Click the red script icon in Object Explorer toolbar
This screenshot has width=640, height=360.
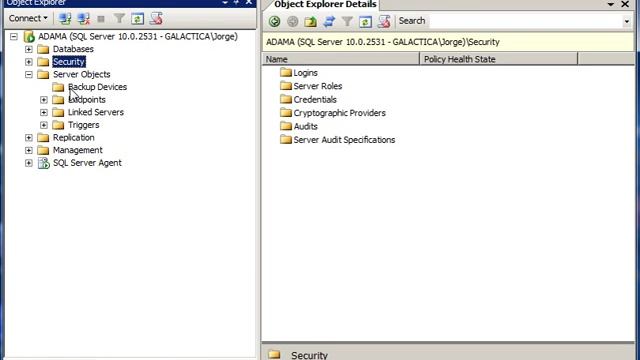pyautogui.click(x=156, y=18)
